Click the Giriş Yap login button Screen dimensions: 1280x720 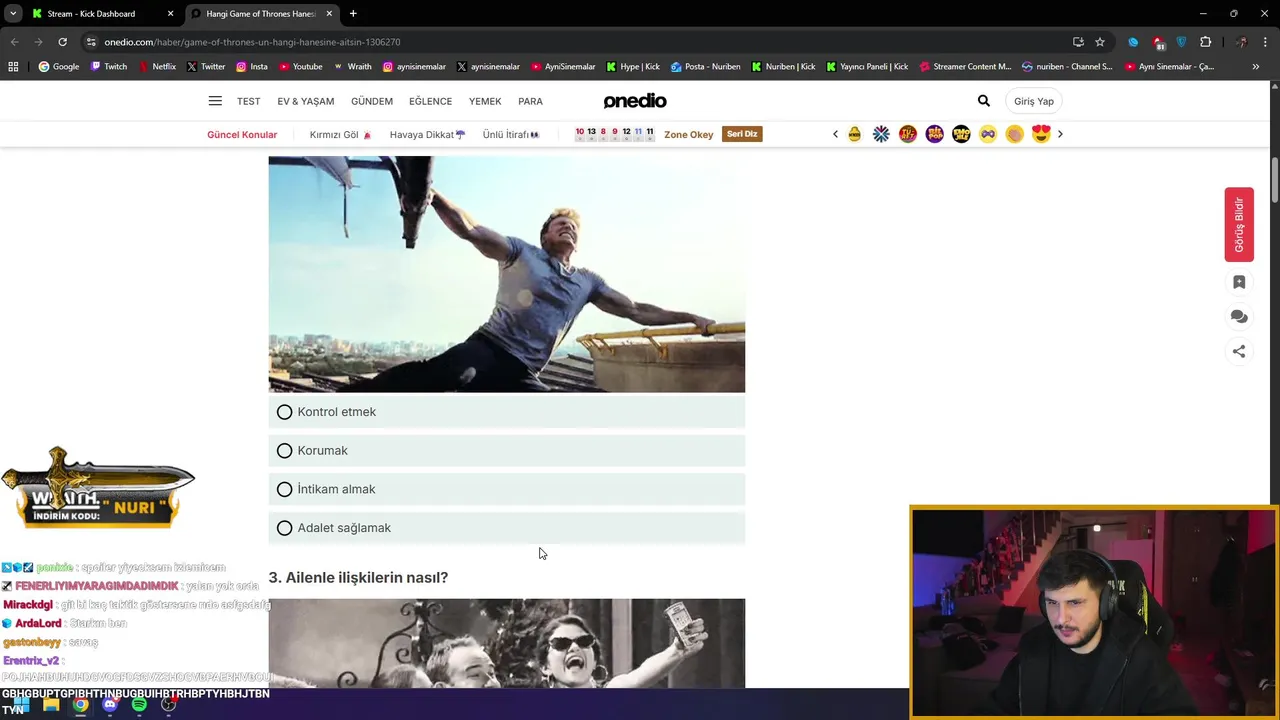point(1034,101)
